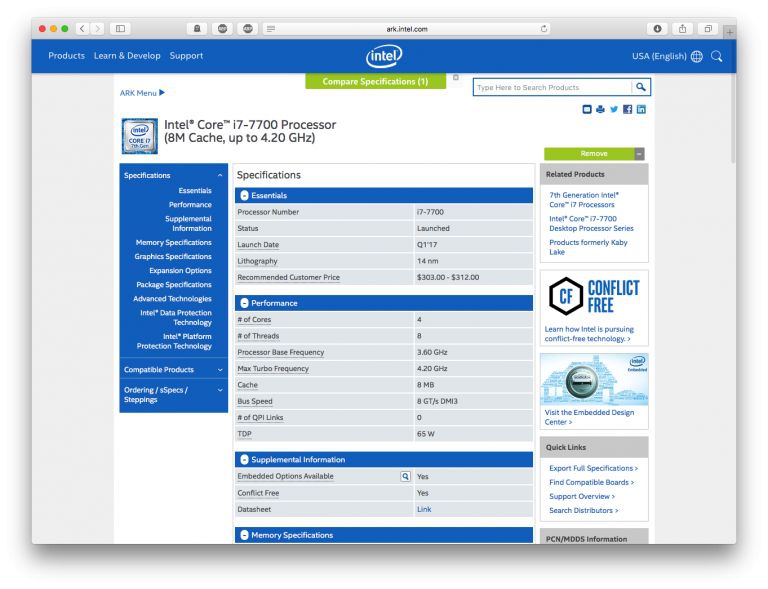The image size is (768, 589).
Task: Open the Datasheet Link
Action: tap(424, 509)
